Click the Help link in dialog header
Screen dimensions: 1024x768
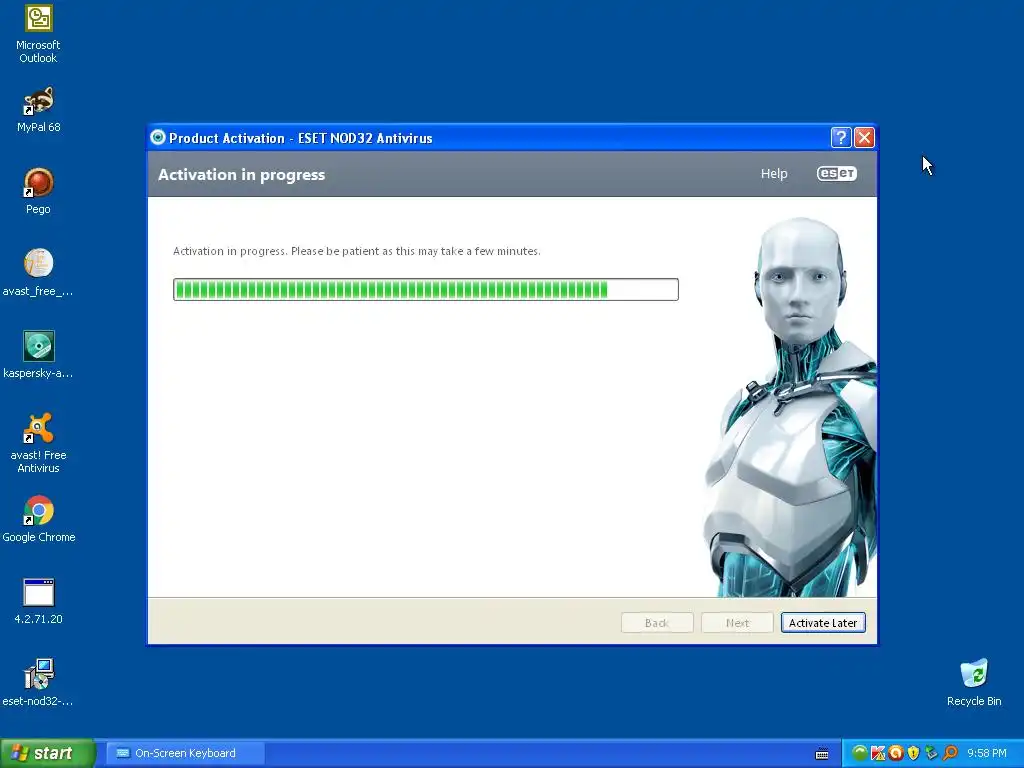(x=774, y=174)
